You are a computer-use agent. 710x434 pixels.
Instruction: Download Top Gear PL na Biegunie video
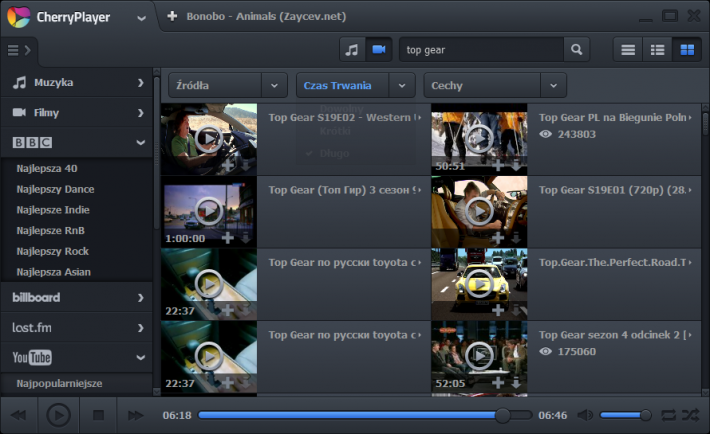(x=516, y=165)
